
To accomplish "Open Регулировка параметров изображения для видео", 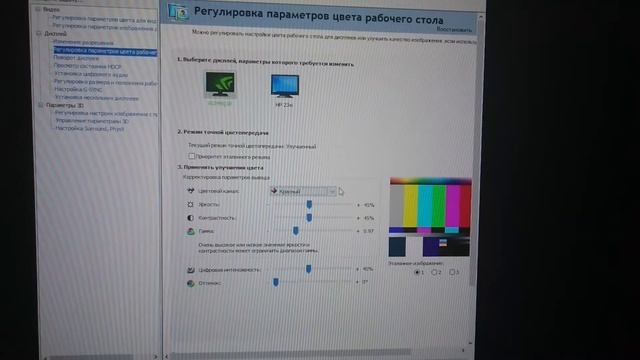I will (x=104, y=27).
